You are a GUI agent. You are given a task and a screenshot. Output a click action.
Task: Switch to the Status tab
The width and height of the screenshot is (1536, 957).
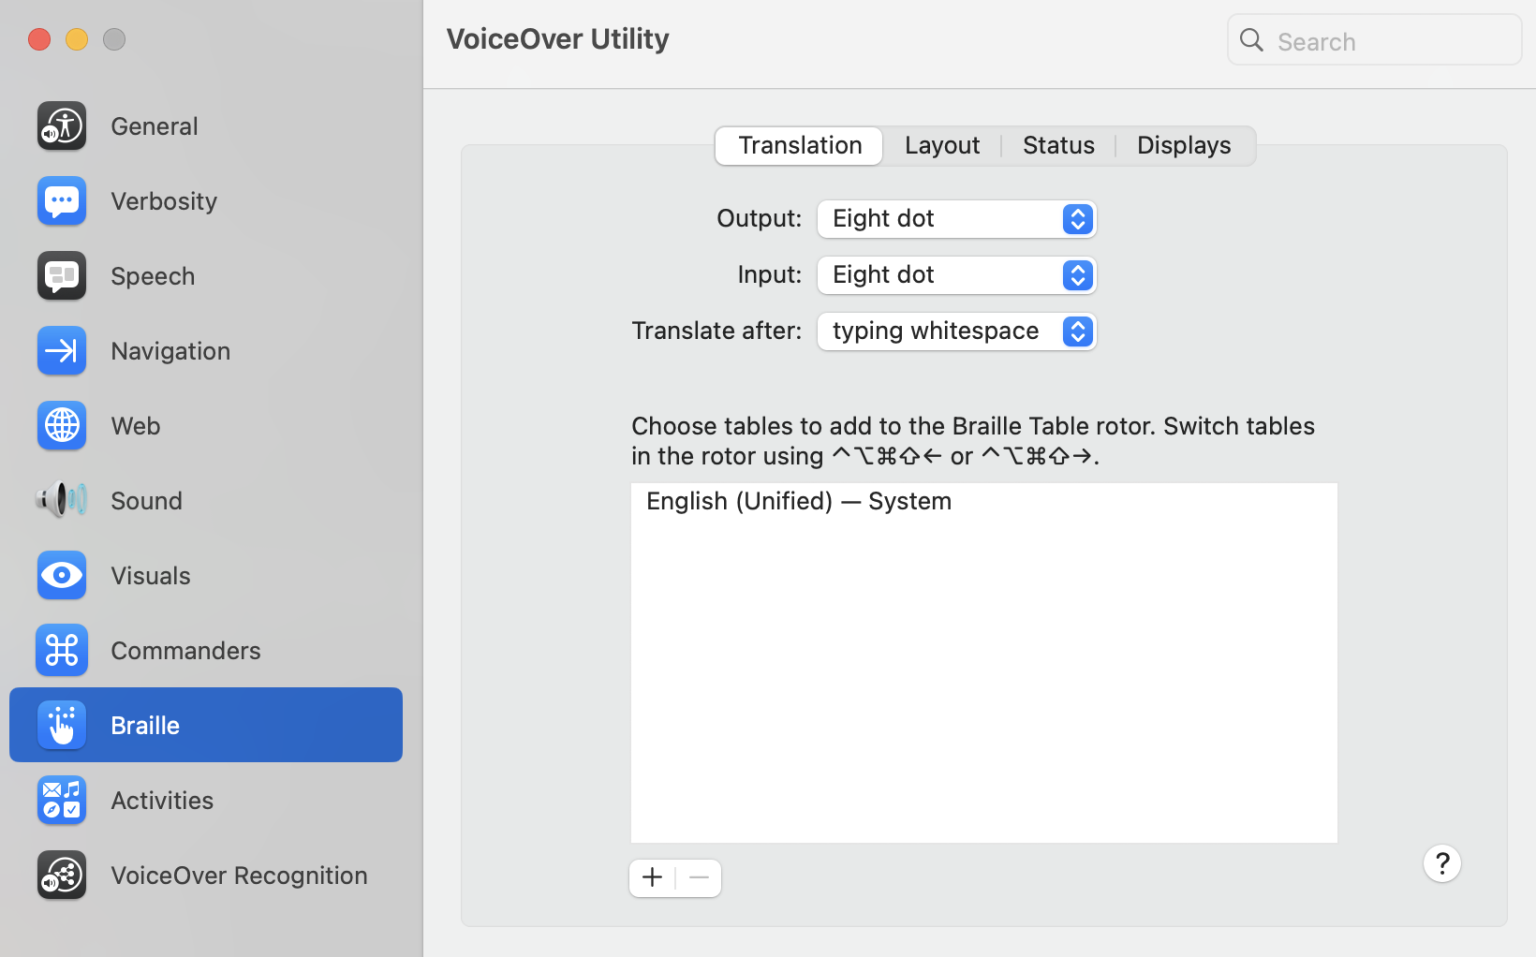tap(1058, 146)
